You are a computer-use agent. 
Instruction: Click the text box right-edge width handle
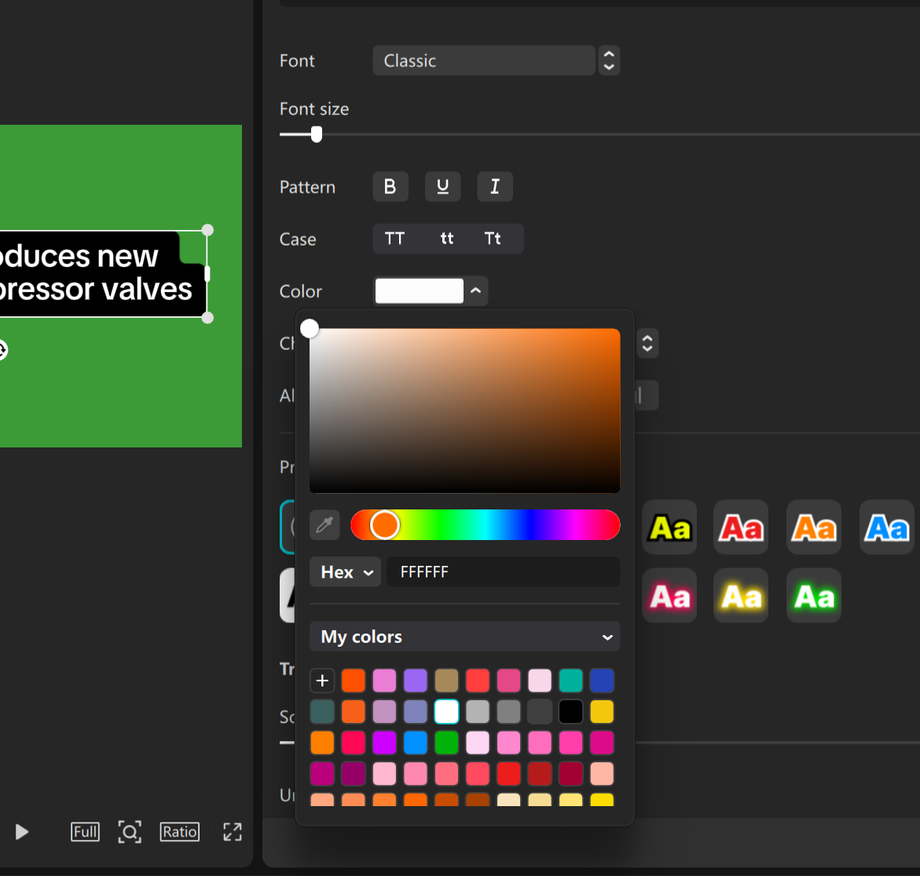point(207,273)
